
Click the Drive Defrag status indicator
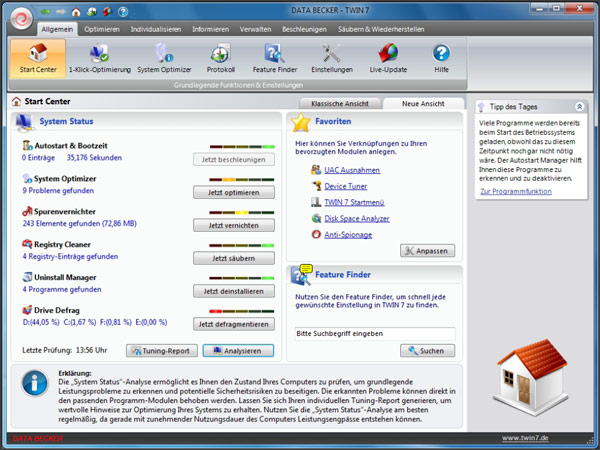(x=242, y=311)
